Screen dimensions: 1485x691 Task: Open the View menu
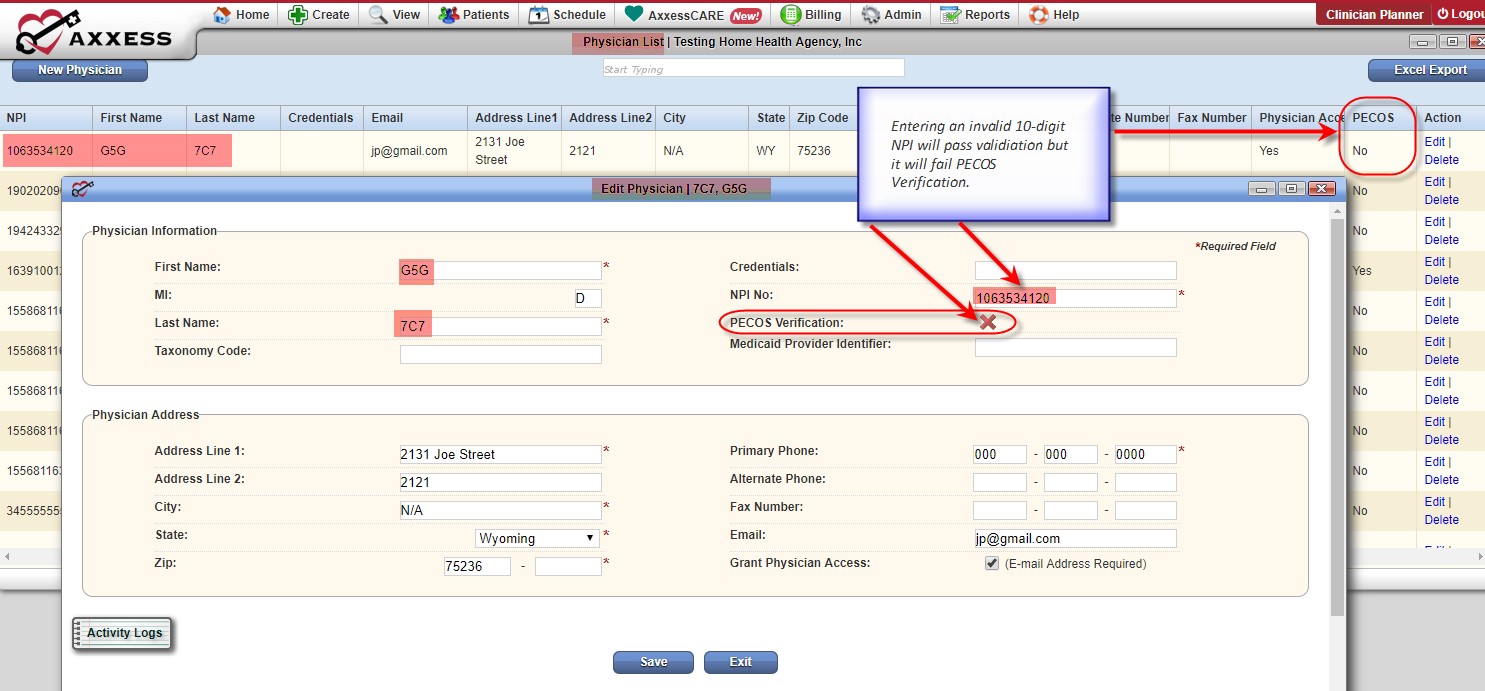point(394,15)
